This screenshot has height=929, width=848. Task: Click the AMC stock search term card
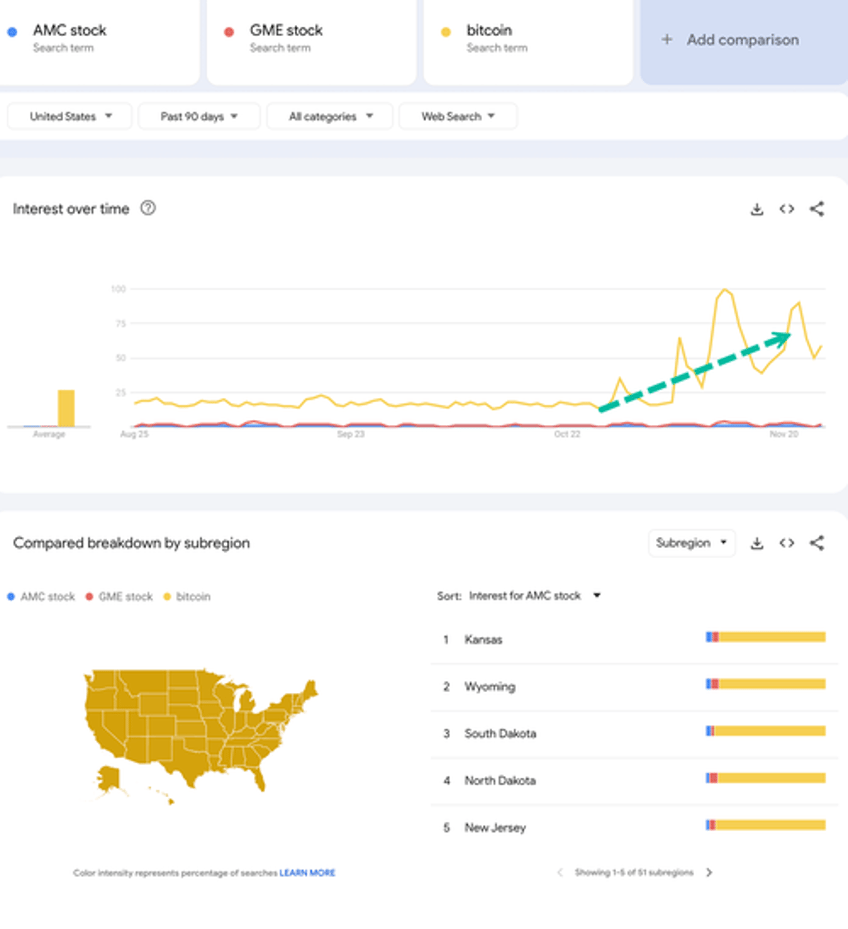(x=98, y=40)
